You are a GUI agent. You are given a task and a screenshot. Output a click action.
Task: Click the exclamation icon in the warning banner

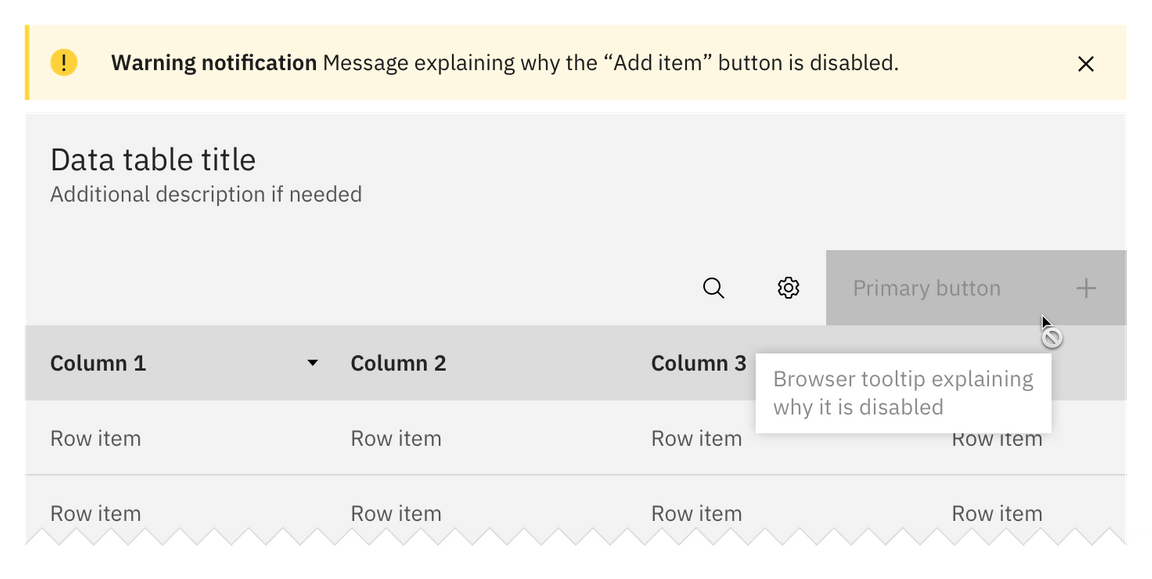[63, 62]
